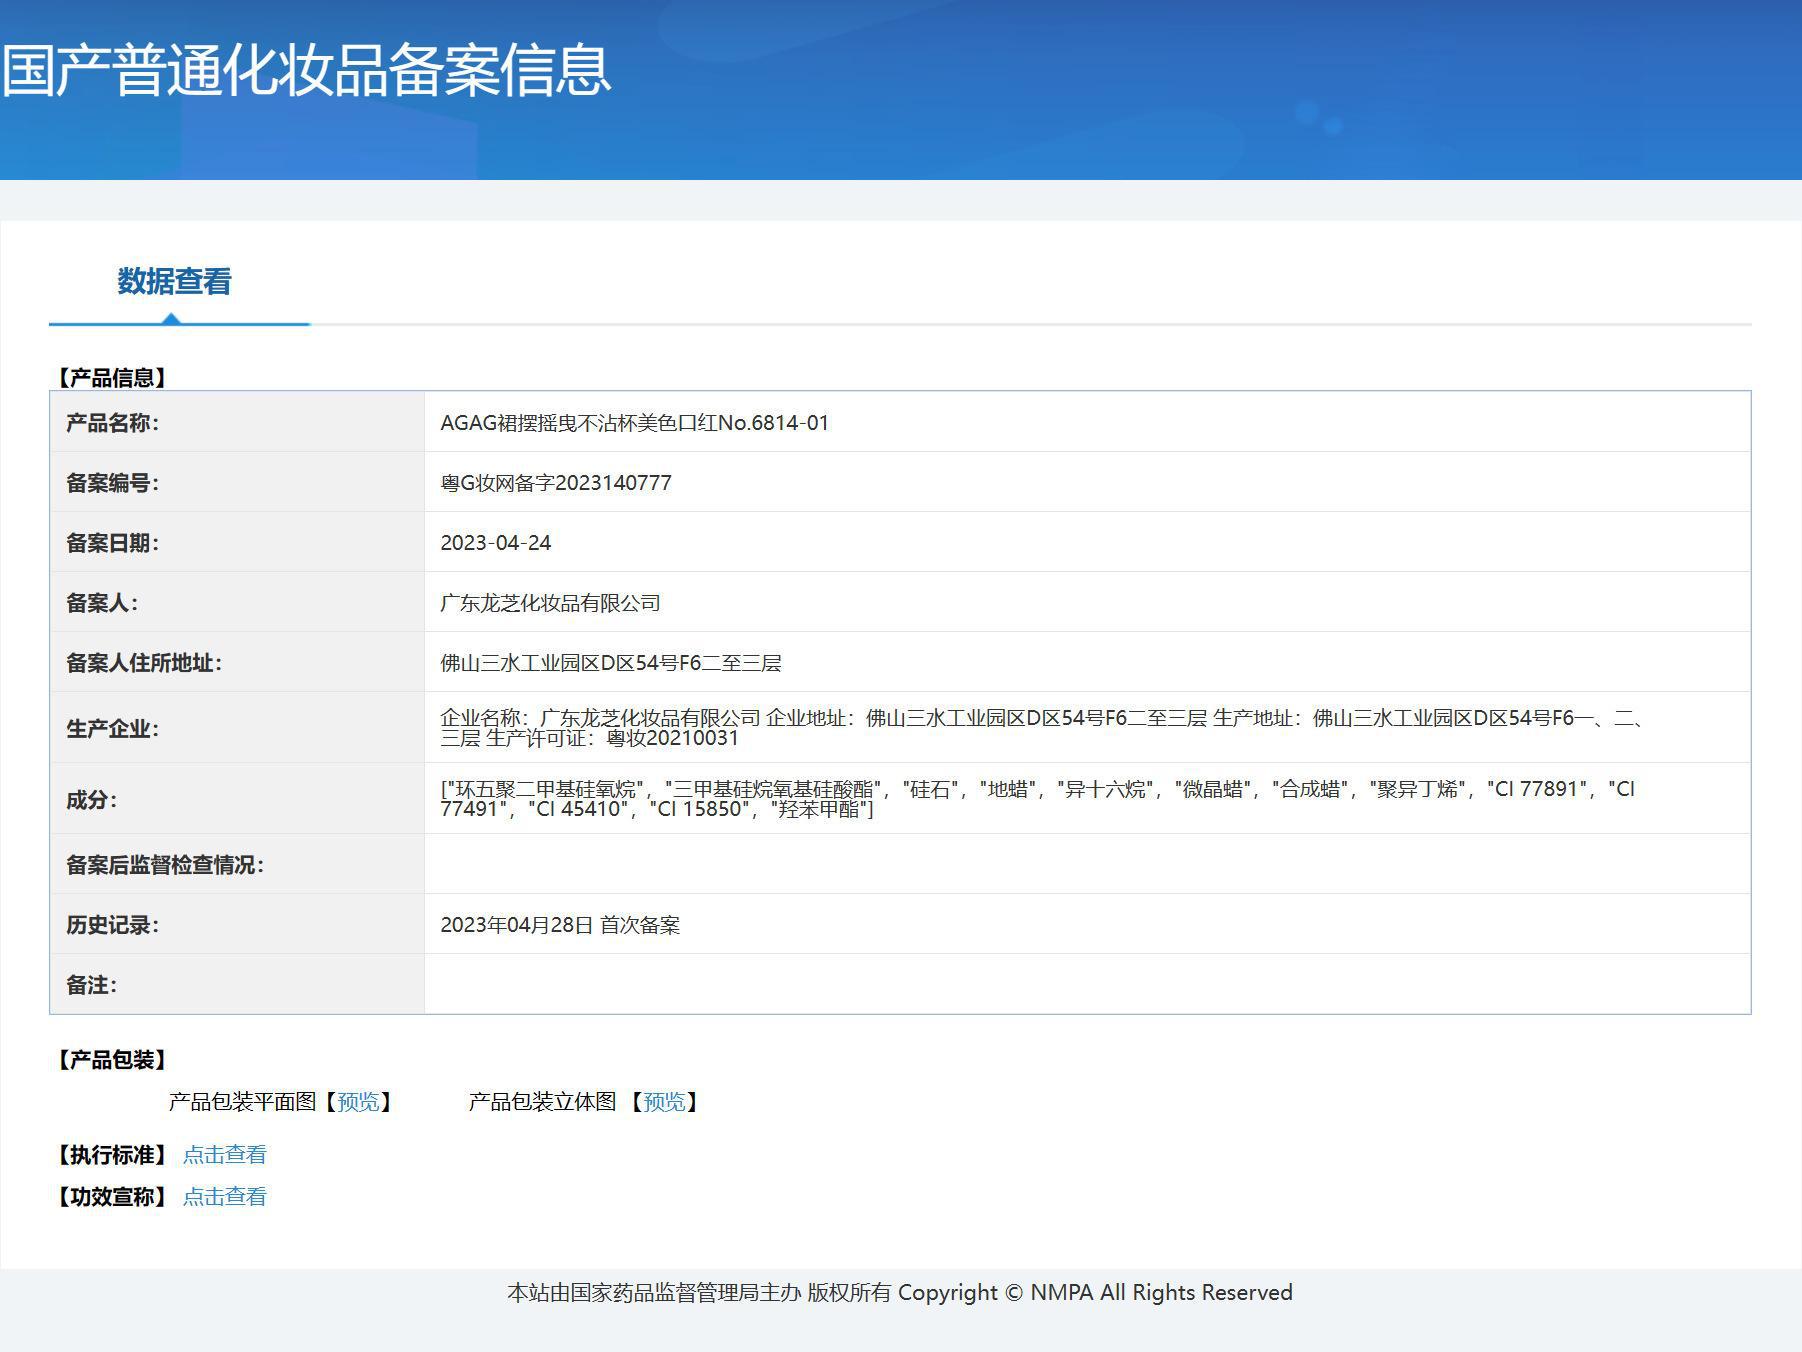This screenshot has height=1352, width=1802.
Task: Select filing number 粤G妆网备字2023140777
Action: (556, 483)
